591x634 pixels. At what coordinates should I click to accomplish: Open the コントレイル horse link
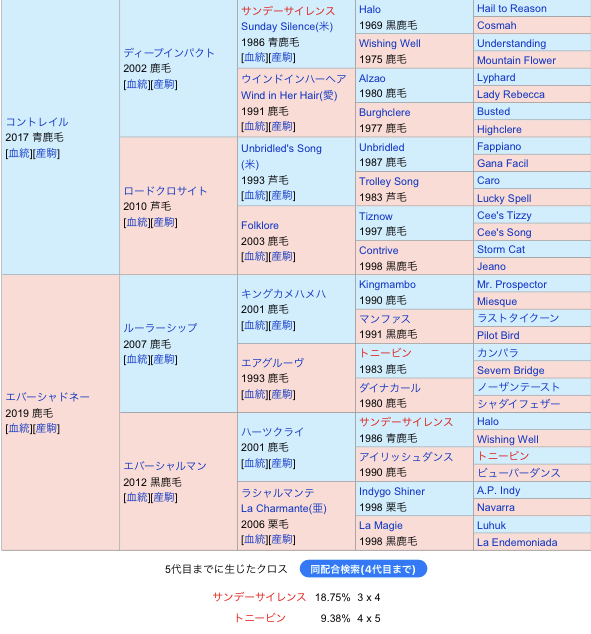point(37,122)
